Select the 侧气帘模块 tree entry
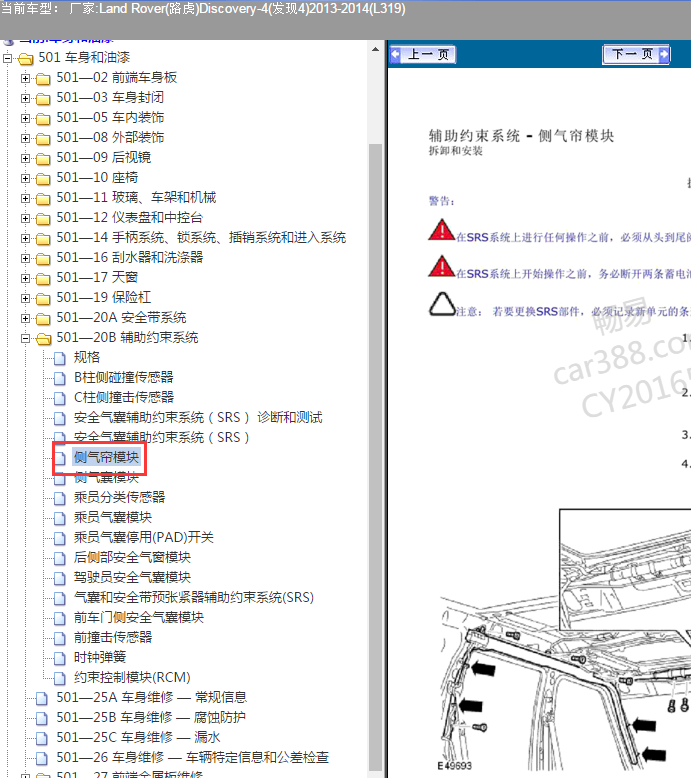The image size is (691, 778). click(106, 457)
